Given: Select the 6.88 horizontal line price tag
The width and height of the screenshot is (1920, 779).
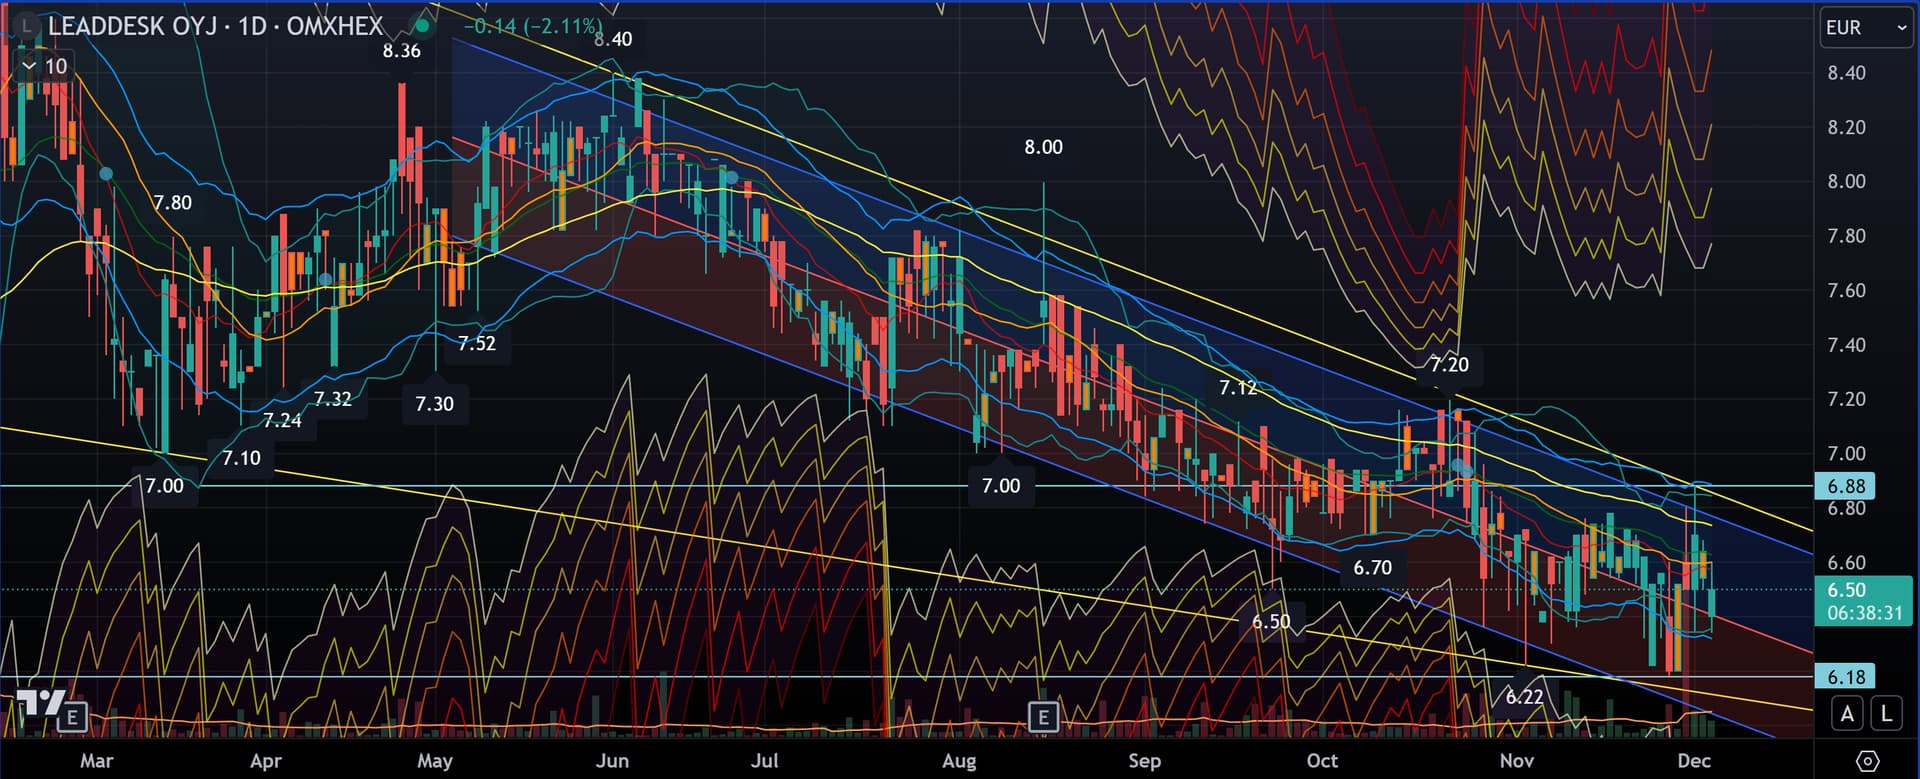Looking at the screenshot, I should coord(1845,486).
